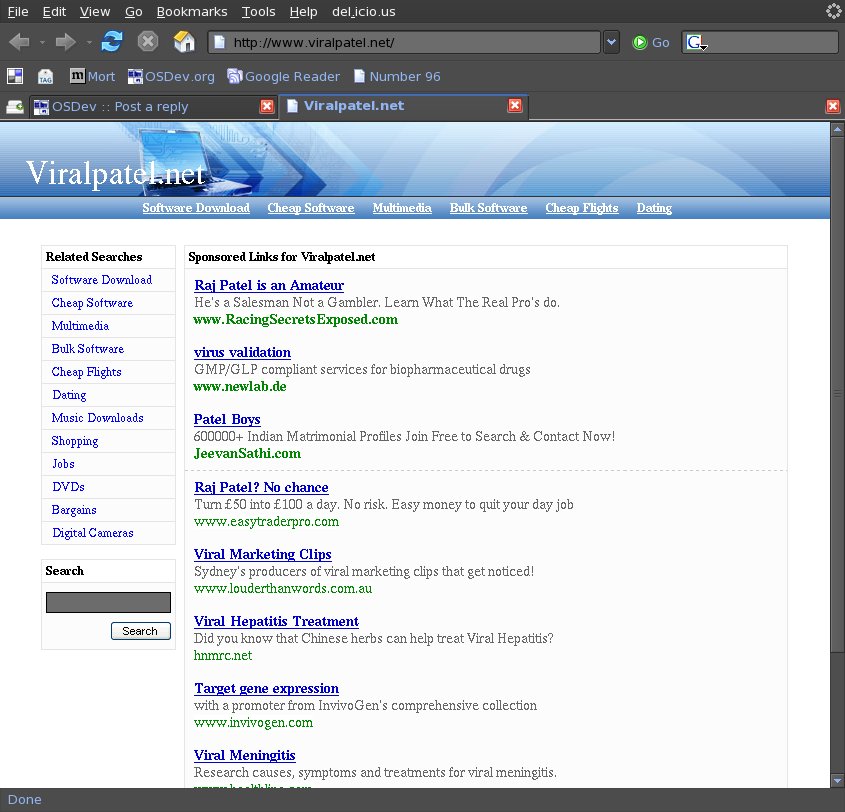The image size is (845, 812).
Task: Open the del.icio.us menu
Action: pos(364,11)
